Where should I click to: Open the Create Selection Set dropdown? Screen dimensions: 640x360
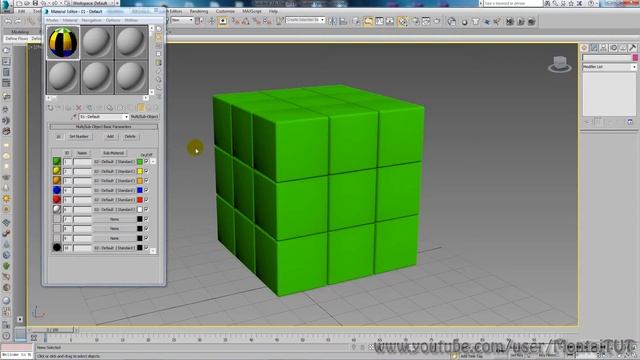tap(305, 20)
